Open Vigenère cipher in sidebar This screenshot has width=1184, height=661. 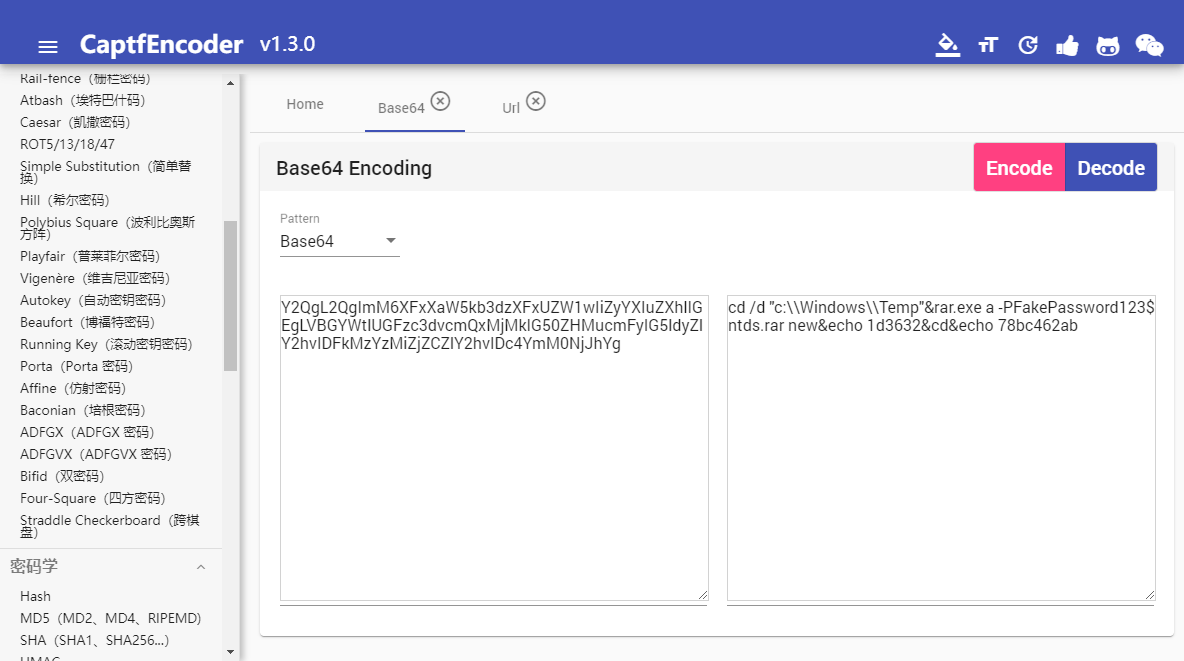pos(95,278)
